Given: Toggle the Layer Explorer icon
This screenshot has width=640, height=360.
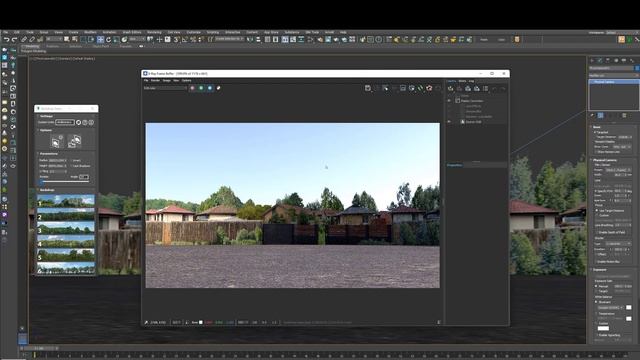Looking at the screenshot, I should pos(276,40).
